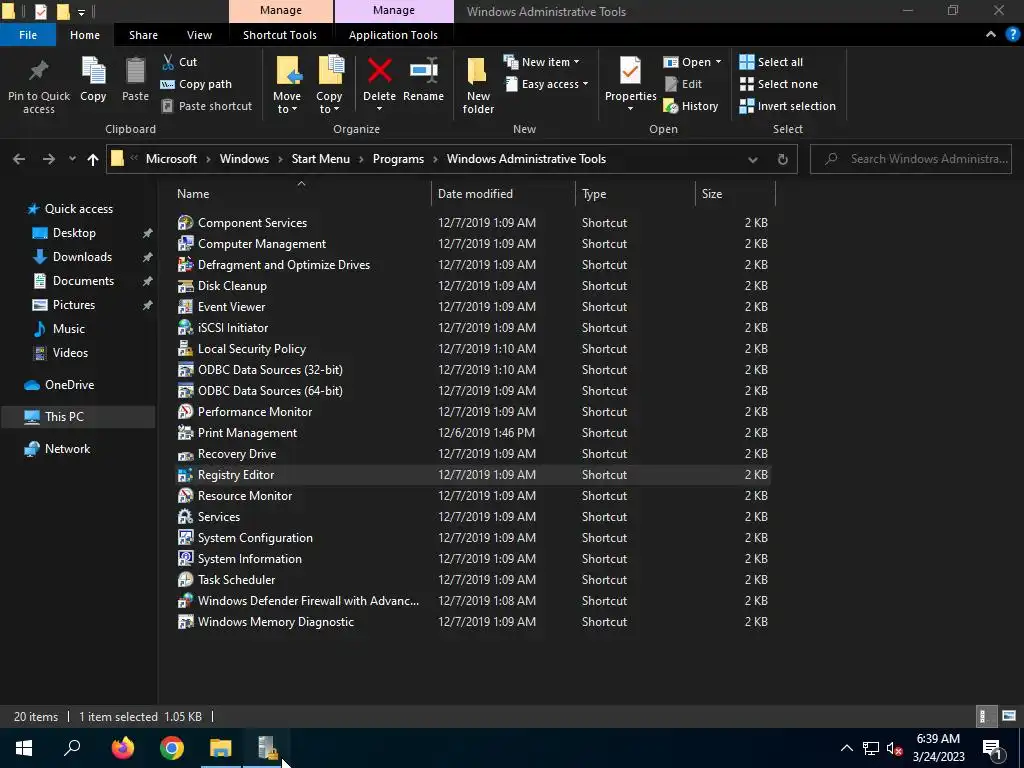Open Chrome from the taskbar
Screen dimensions: 1024x768
pos(172,748)
